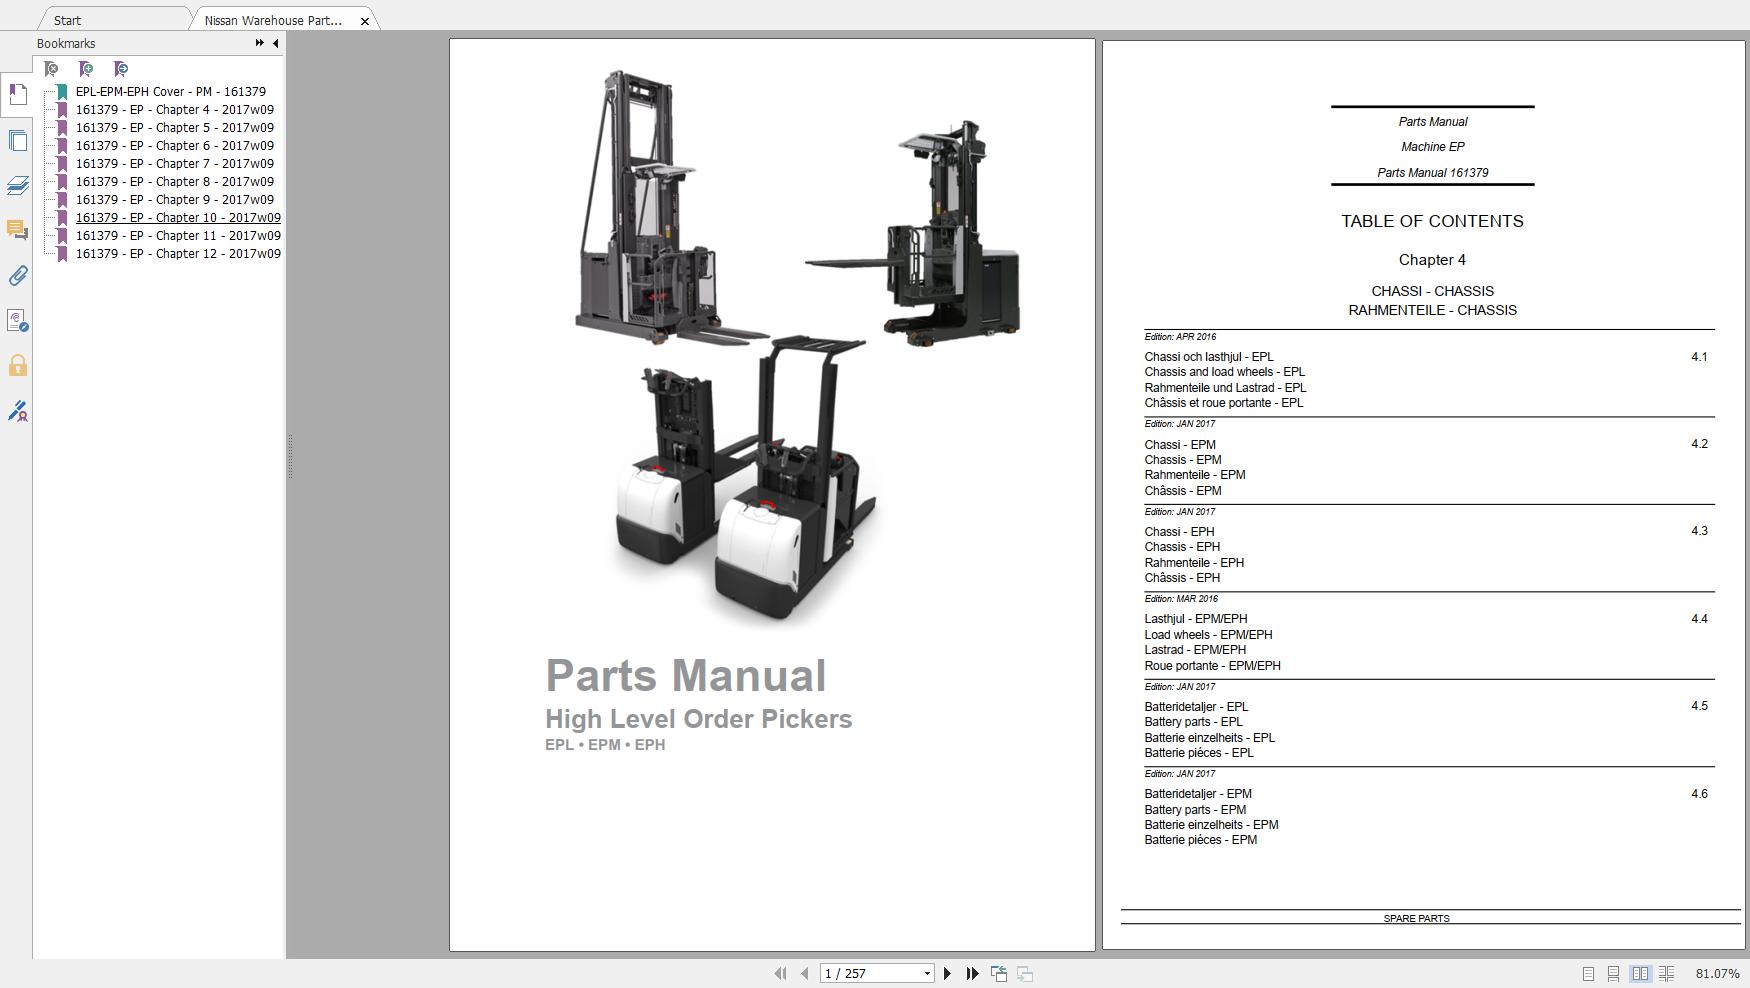This screenshot has height=988, width=1750.
Task: Click the 'Battery parts - EPM' entry
Action: point(1195,810)
